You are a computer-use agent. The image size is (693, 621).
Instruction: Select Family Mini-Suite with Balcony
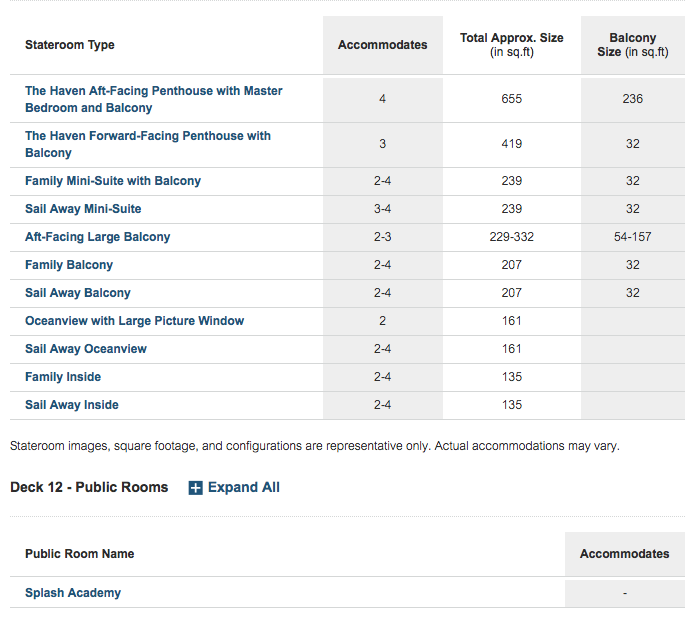pyautogui.click(x=113, y=181)
